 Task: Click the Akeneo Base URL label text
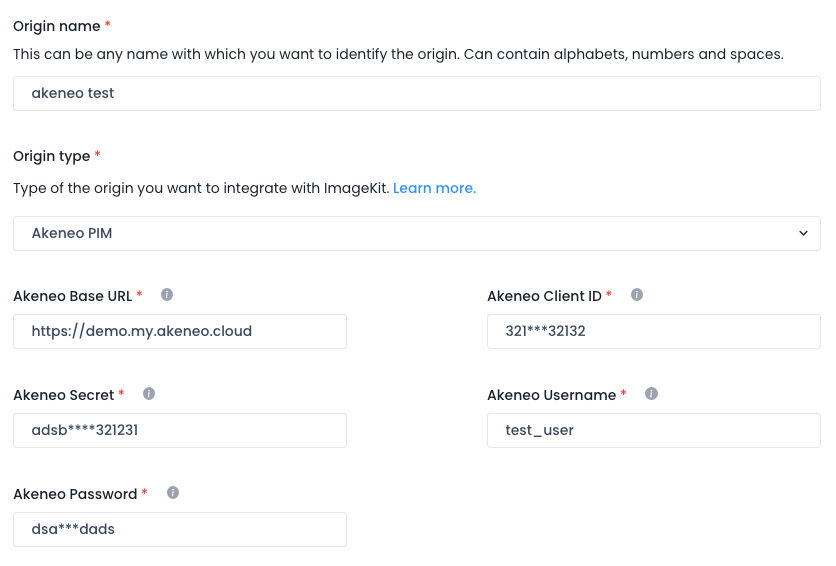pyautogui.click(x=73, y=296)
